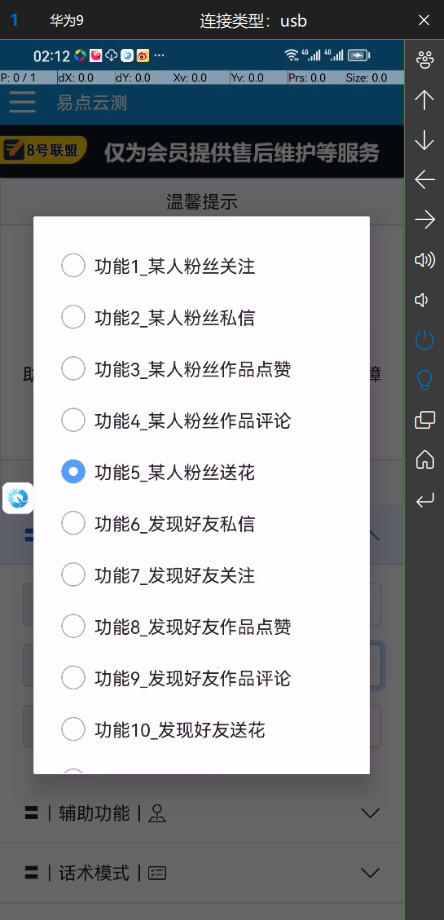Select 功能3_某人粉丝作品点赞 radio option
Viewport: 444px width, 920px height.
click(x=177, y=369)
